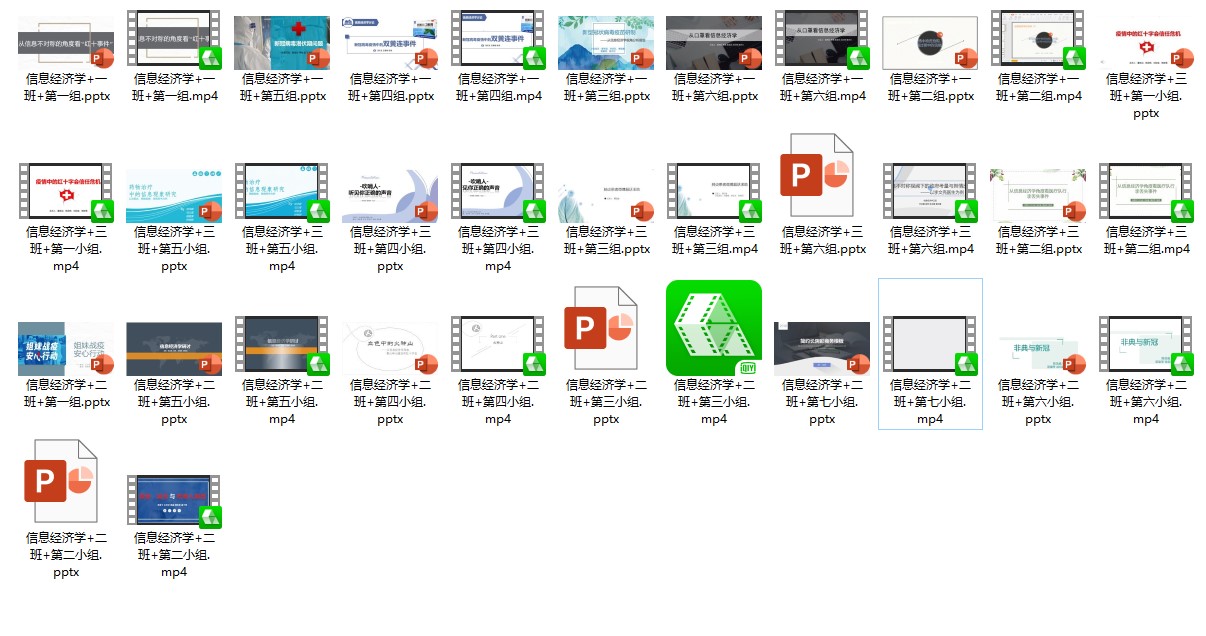Choose the 一班+第三组.pptx presentation
The height and width of the screenshot is (636, 1206).
click(606, 43)
